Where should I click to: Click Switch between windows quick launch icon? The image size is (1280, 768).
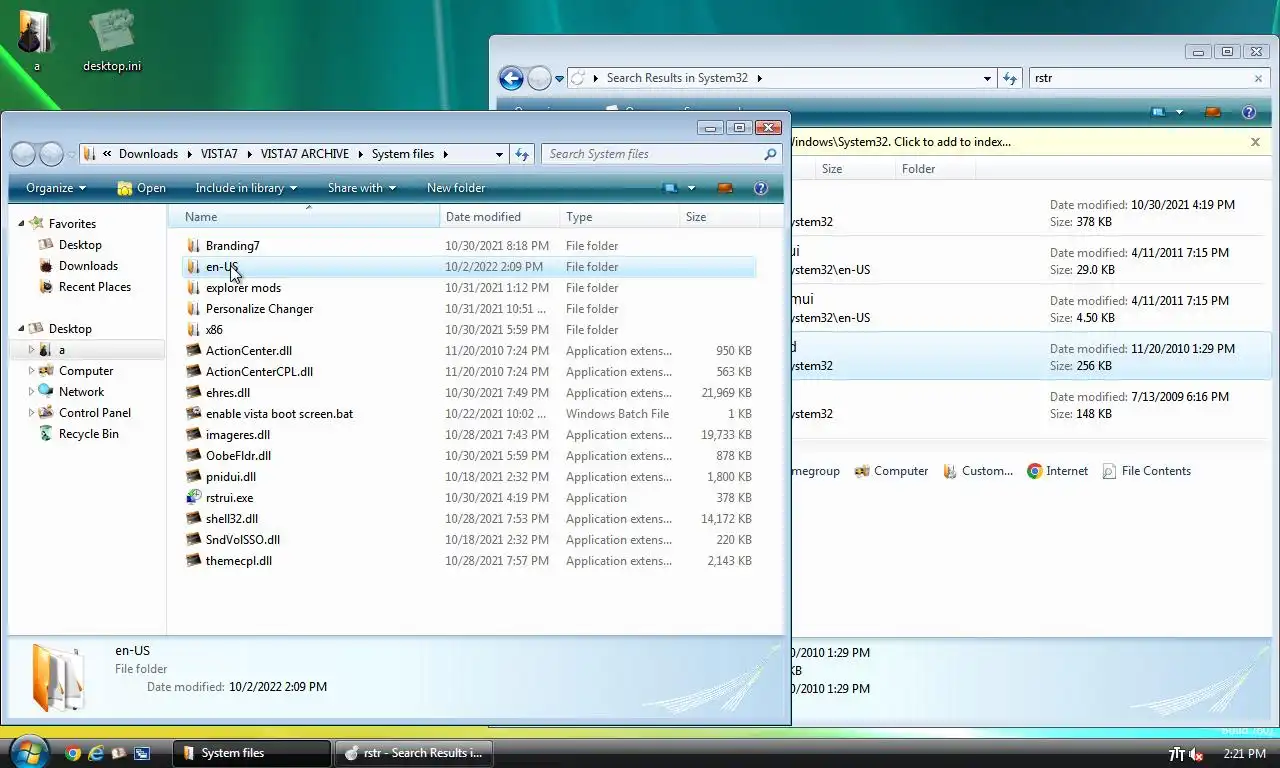point(142,753)
